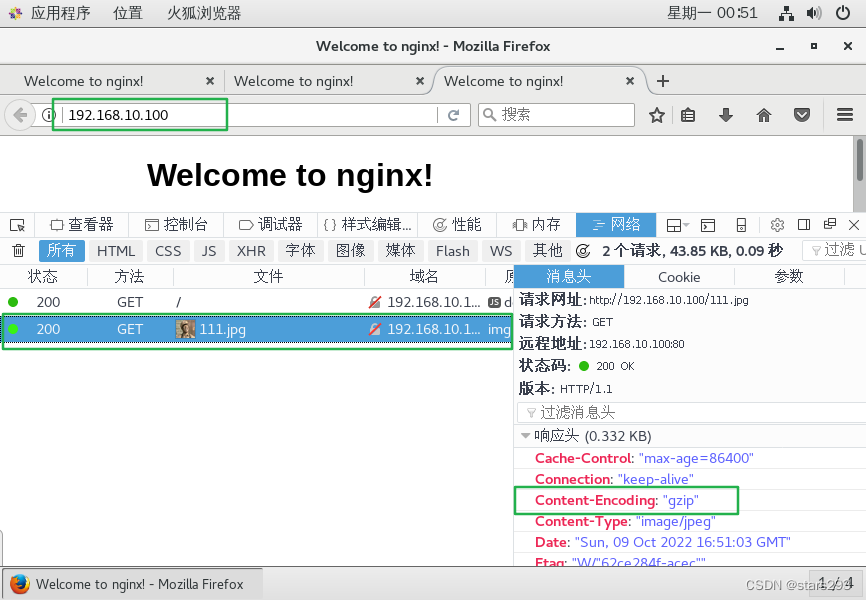Open the network performance analysis icon

point(583,251)
